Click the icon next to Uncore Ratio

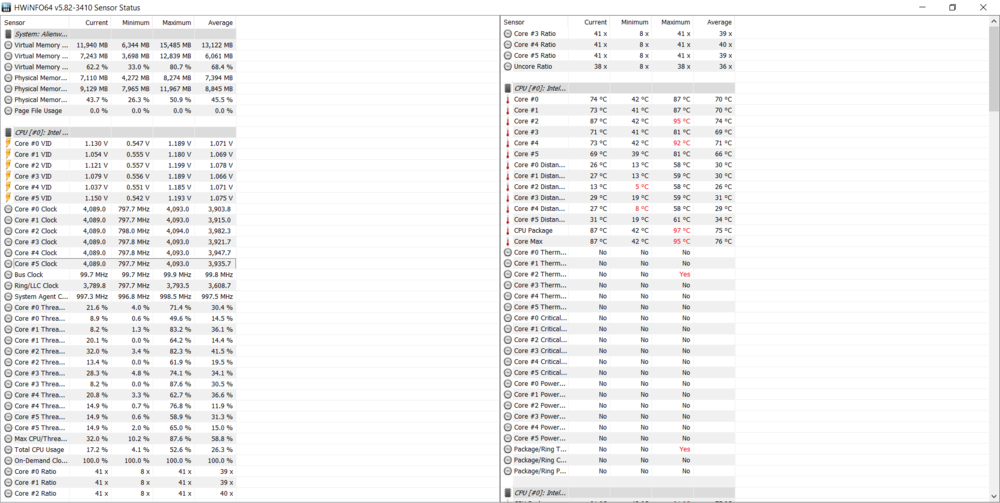[507, 66]
